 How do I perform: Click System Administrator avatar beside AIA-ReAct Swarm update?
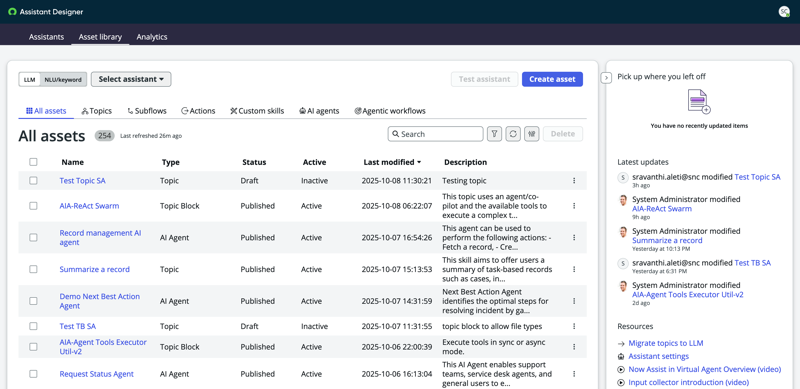tap(622, 200)
